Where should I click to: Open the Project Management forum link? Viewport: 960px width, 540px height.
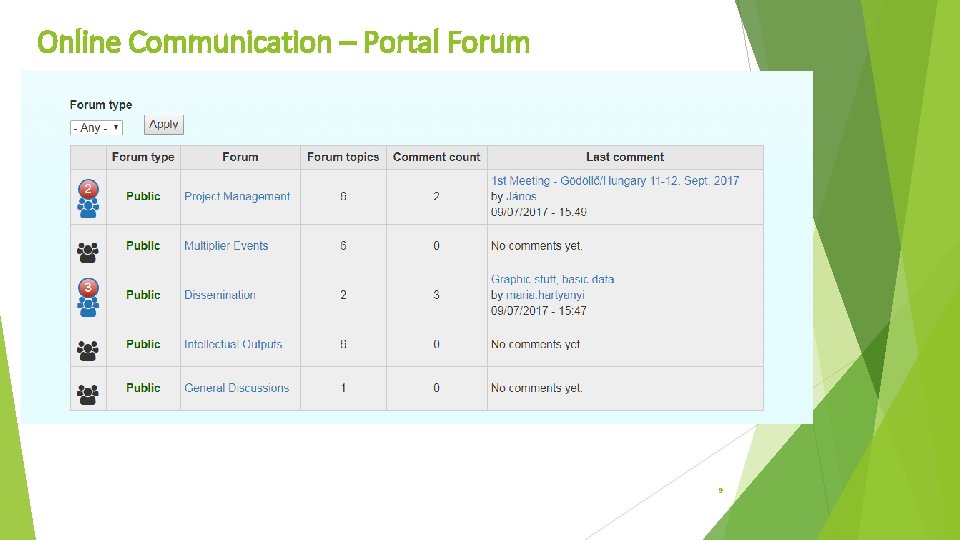pos(237,197)
